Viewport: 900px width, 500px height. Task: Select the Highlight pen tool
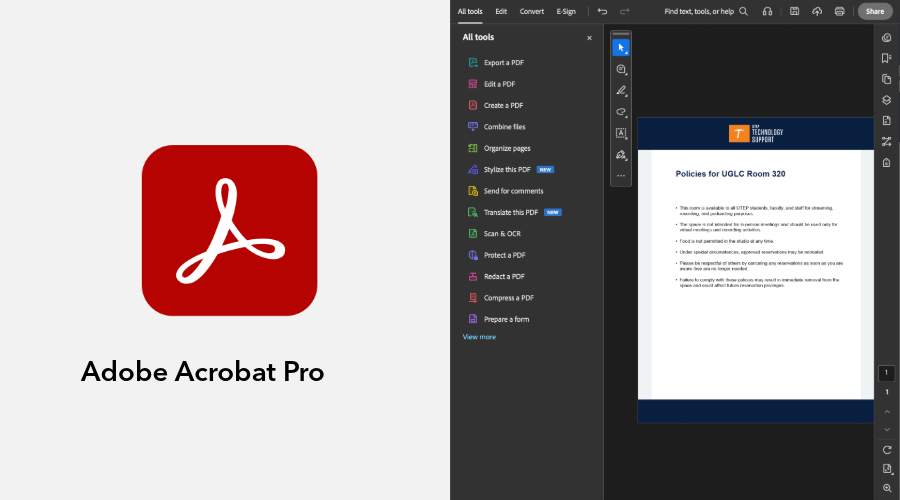(621, 91)
